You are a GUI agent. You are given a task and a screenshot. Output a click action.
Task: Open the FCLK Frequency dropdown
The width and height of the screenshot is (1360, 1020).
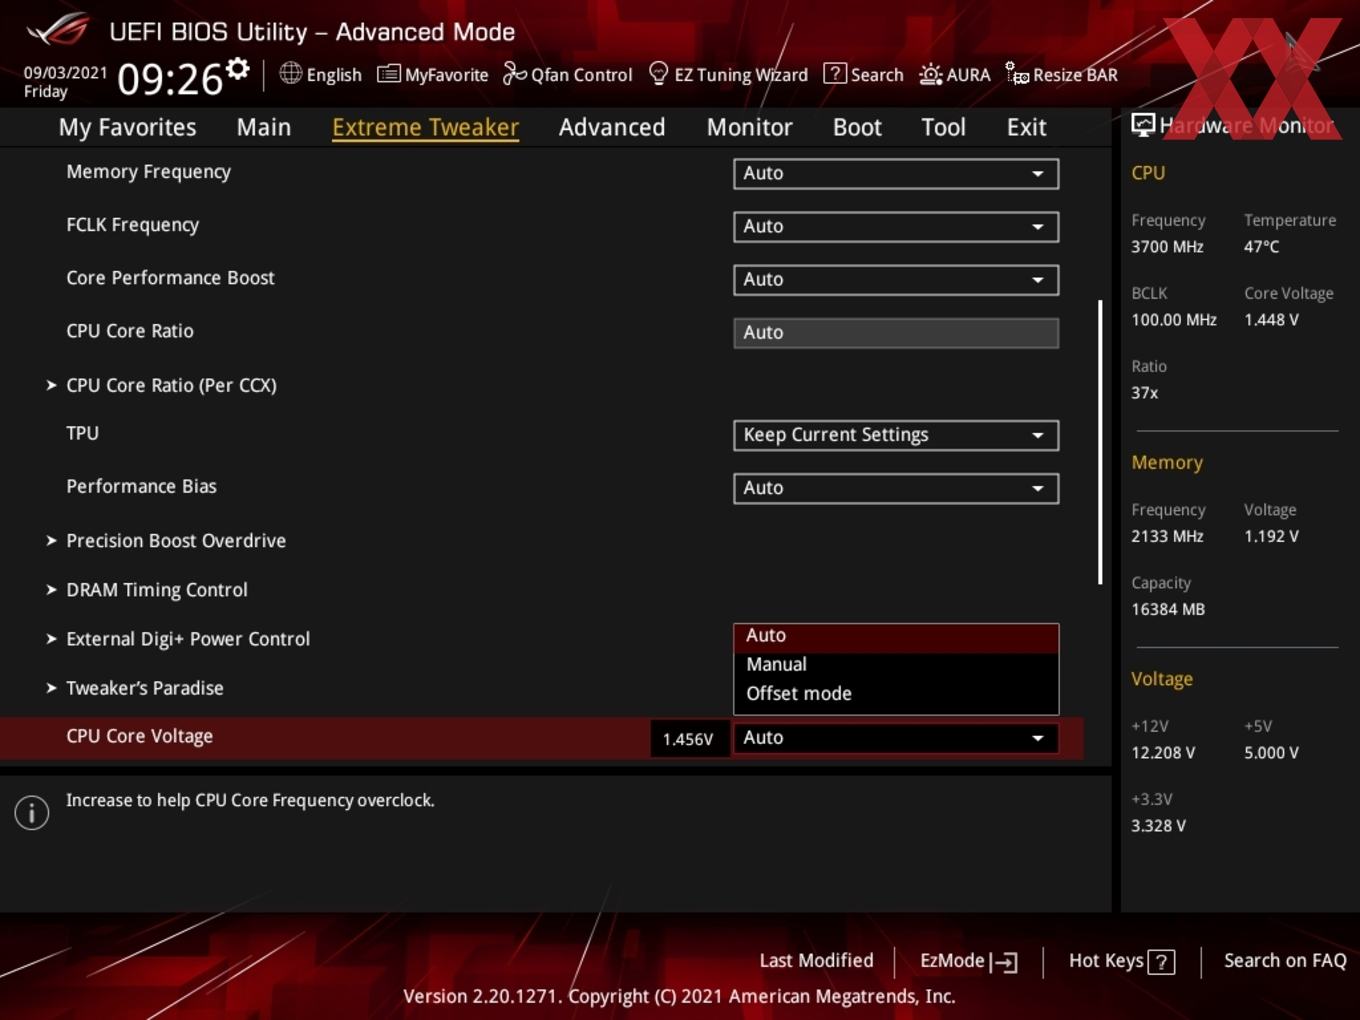(896, 226)
